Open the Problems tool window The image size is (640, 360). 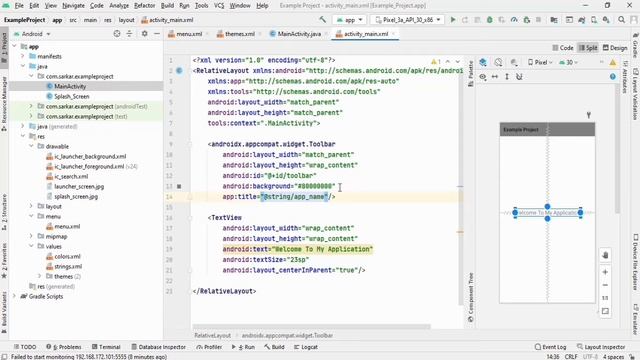[64, 347]
